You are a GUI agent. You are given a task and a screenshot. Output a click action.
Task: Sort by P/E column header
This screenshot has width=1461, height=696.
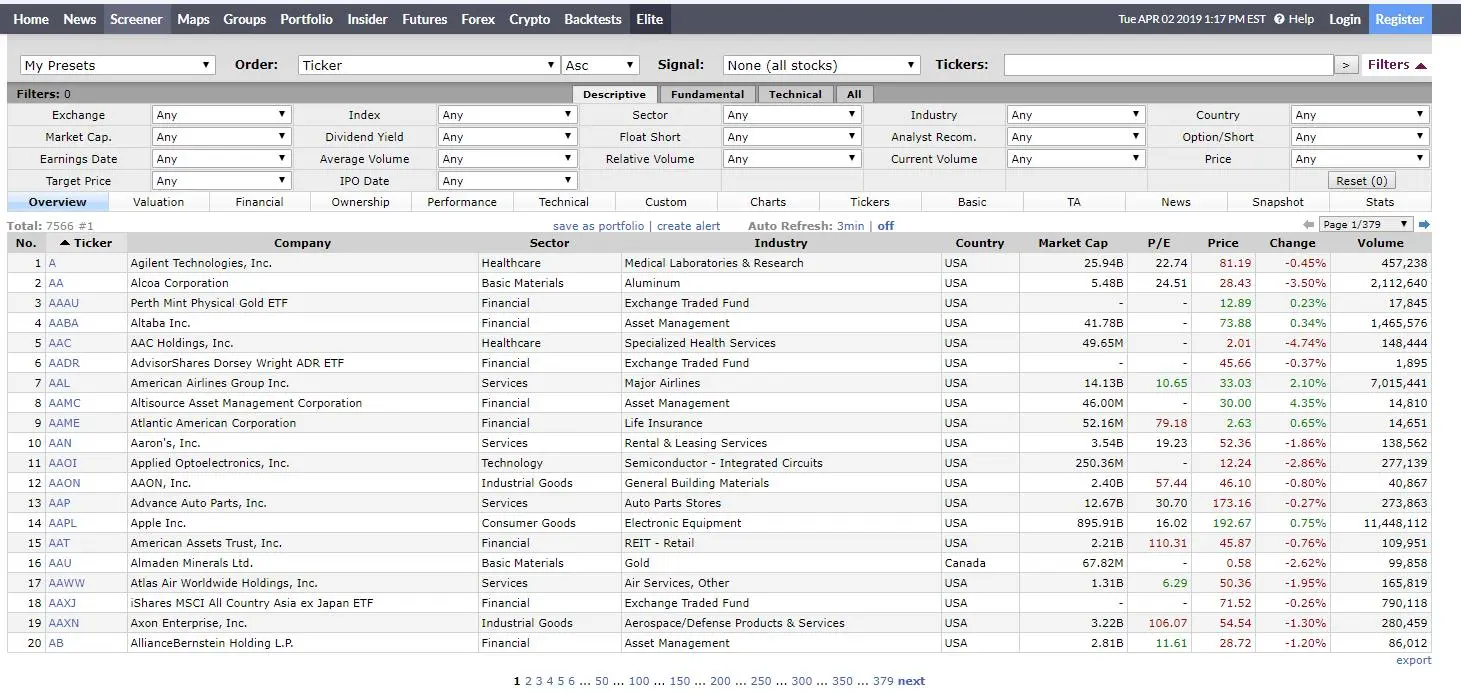pyautogui.click(x=1159, y=243)
